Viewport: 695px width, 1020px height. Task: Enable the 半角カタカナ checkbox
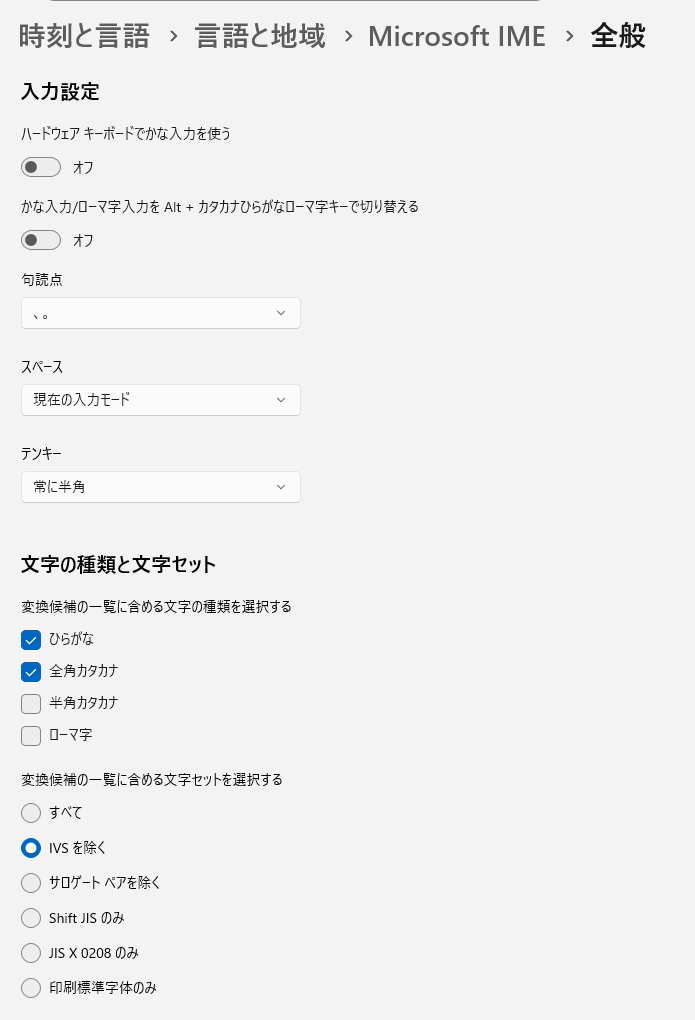31,703
